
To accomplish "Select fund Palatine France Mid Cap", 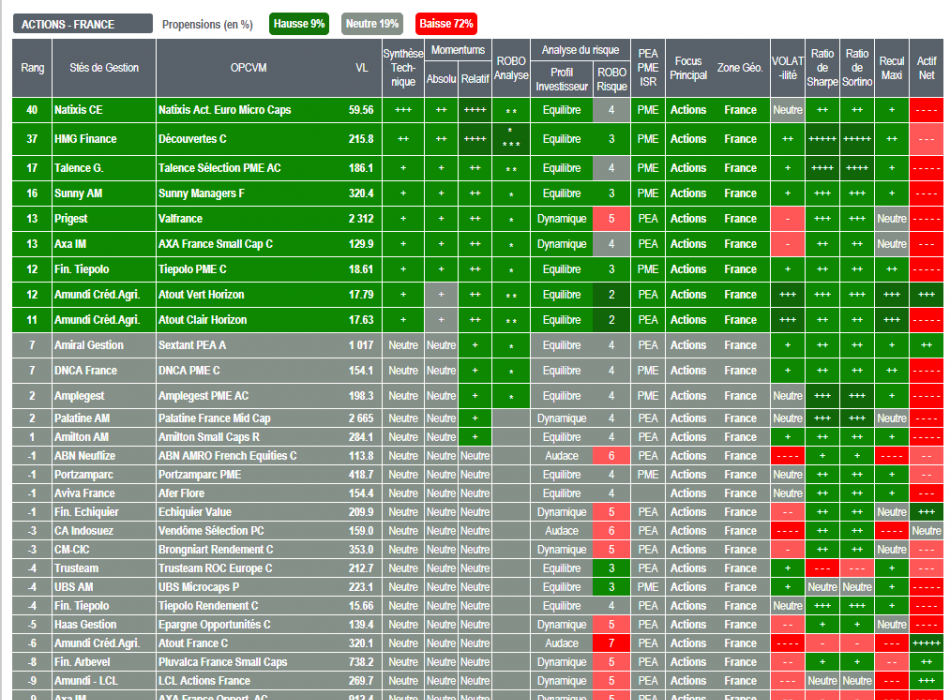I will click(x=214, y=418).
